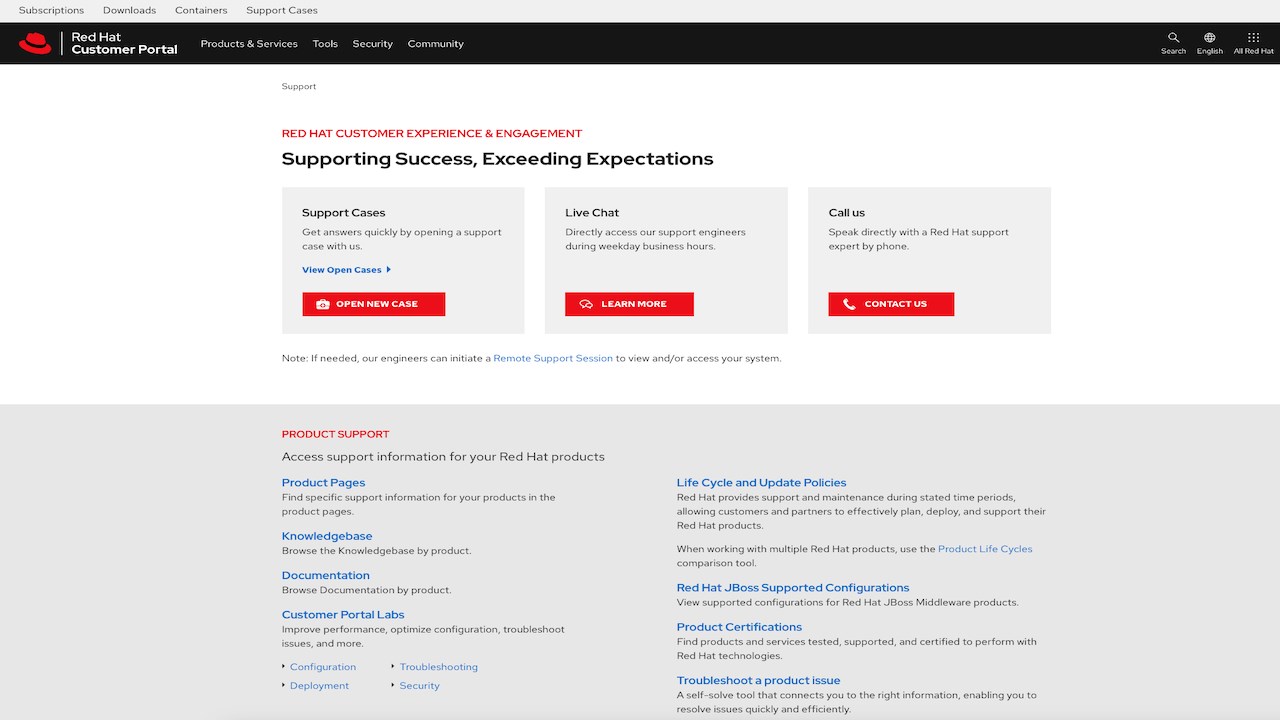
Task: Open the Security navigation dropdown
Action: coord(372,44)
